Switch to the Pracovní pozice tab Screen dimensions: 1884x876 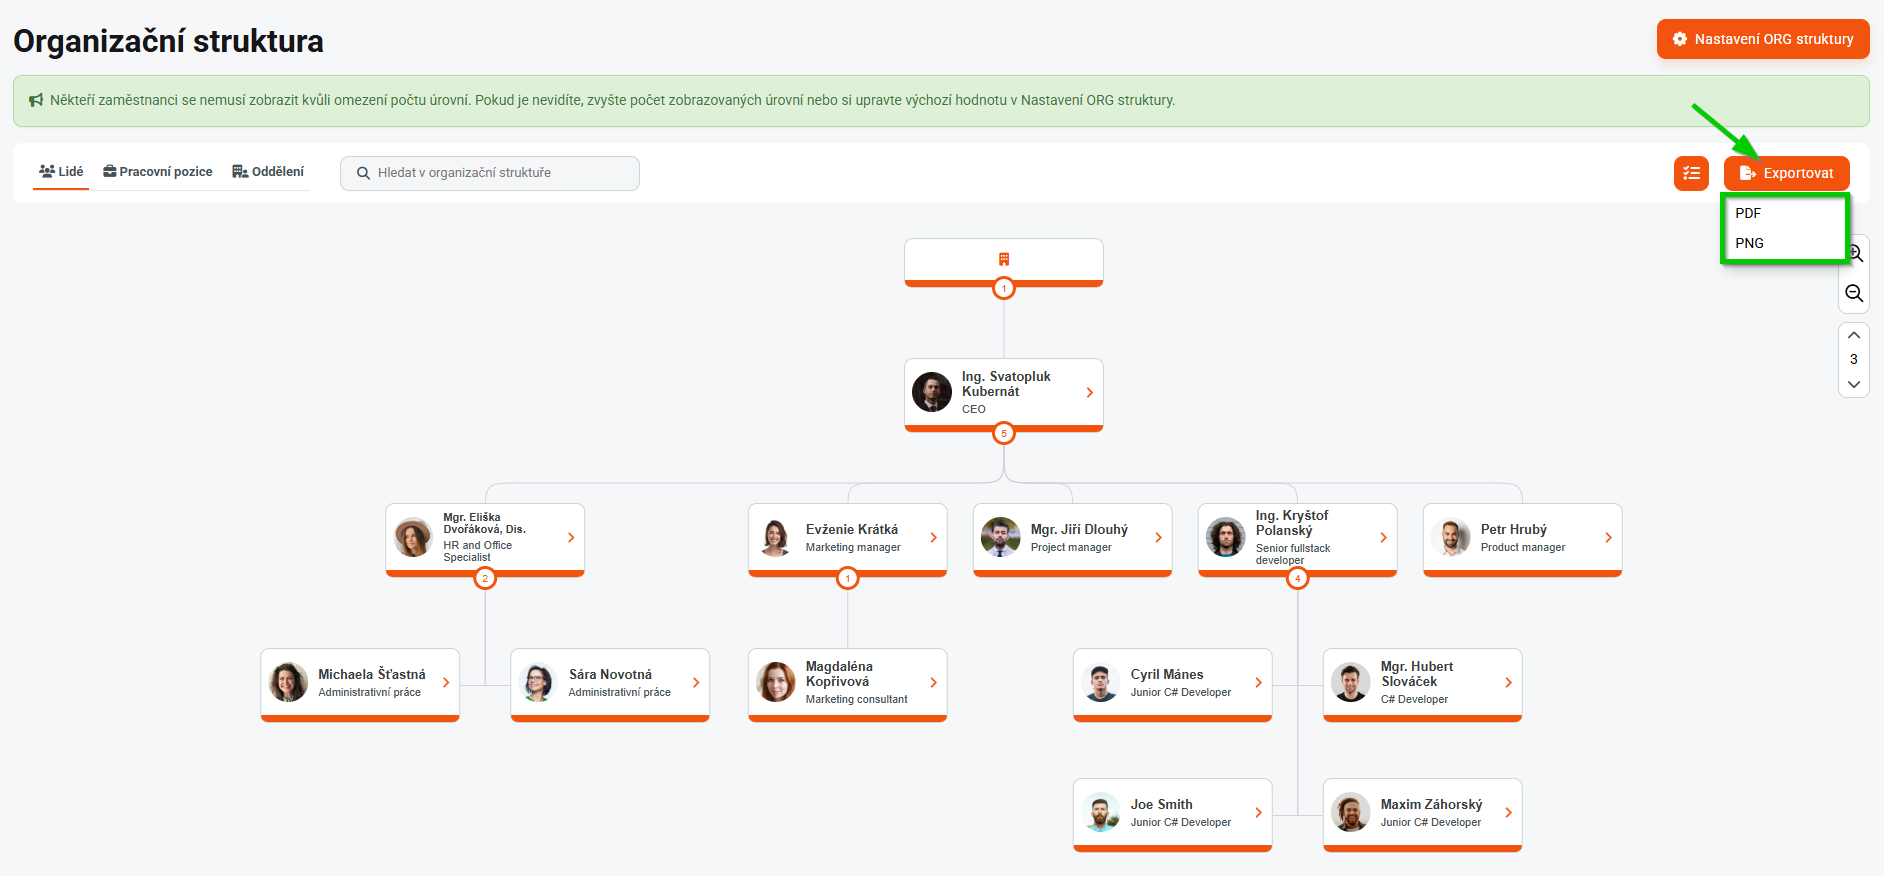click(158, 172)
